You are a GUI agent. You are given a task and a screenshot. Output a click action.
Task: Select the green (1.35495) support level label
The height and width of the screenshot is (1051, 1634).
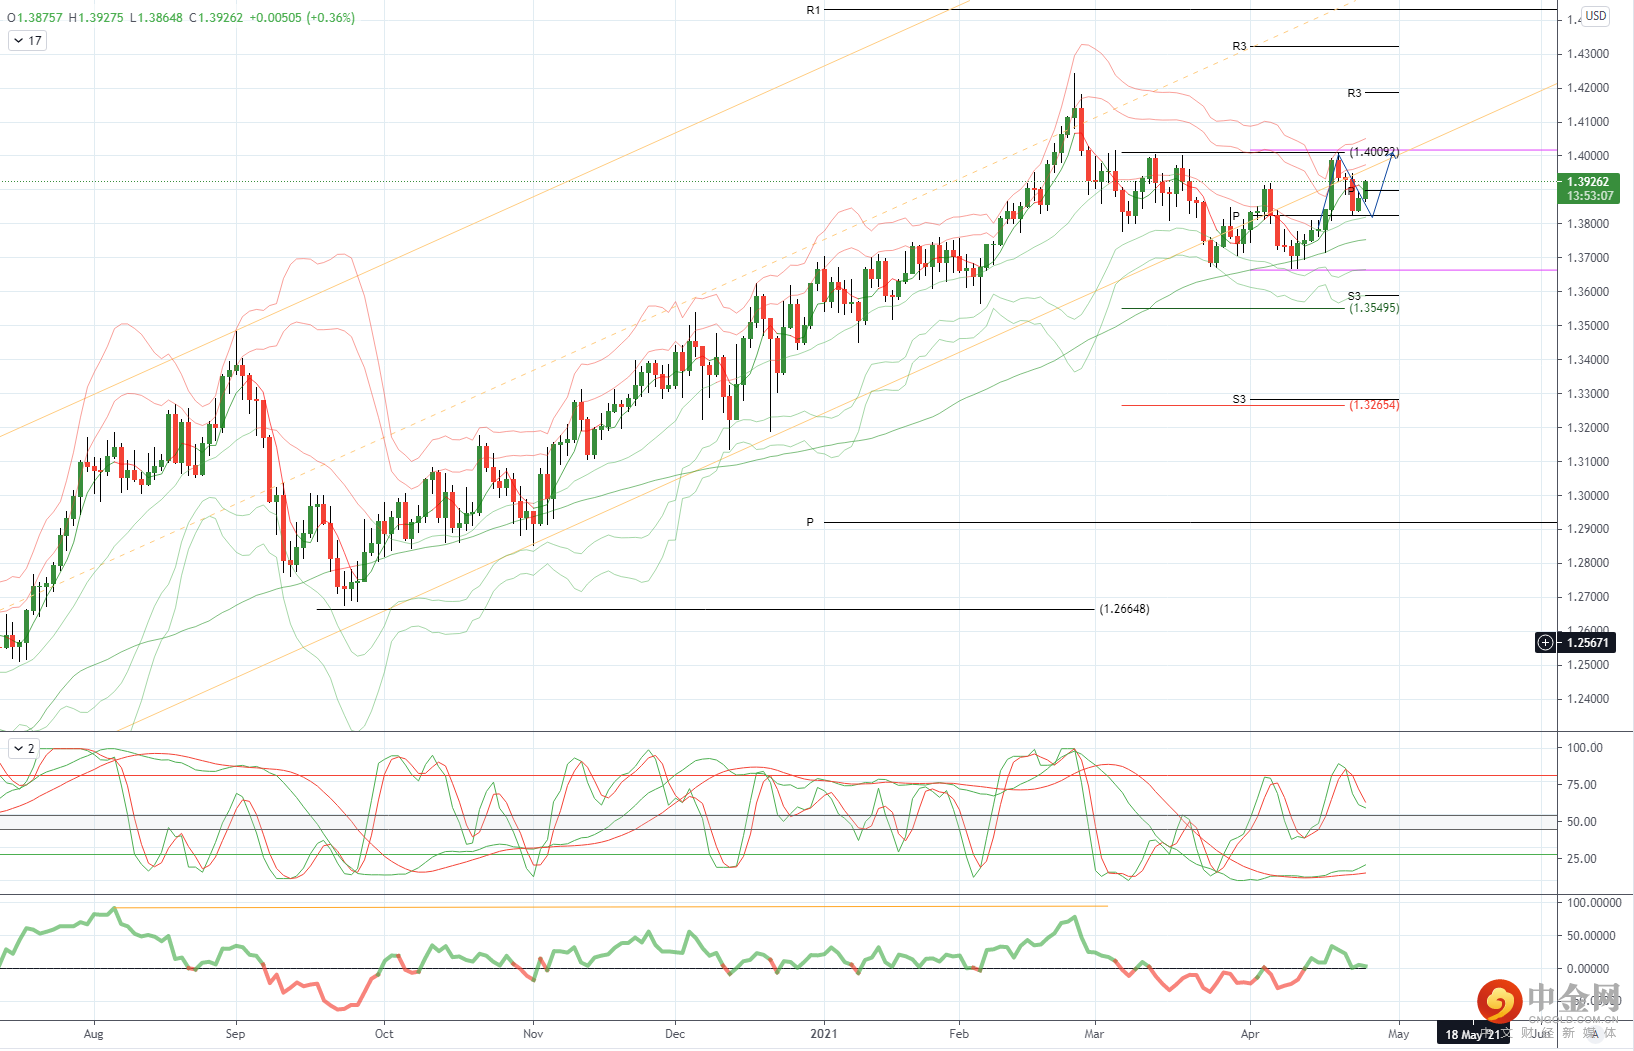pyautogui.click(x=1374, y=308)
